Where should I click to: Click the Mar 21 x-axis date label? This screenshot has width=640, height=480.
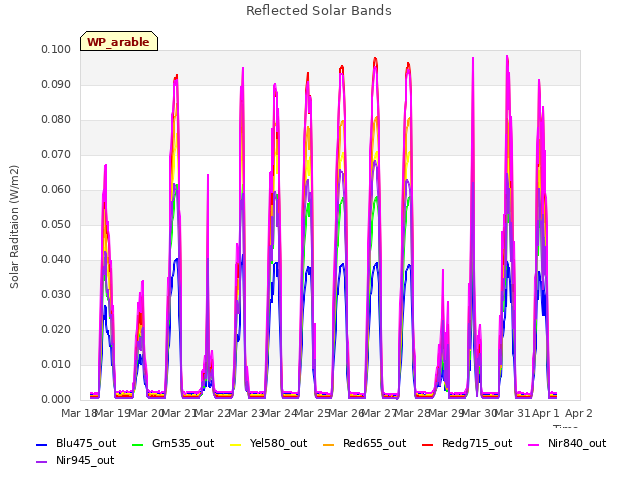(x=180, y=413)
